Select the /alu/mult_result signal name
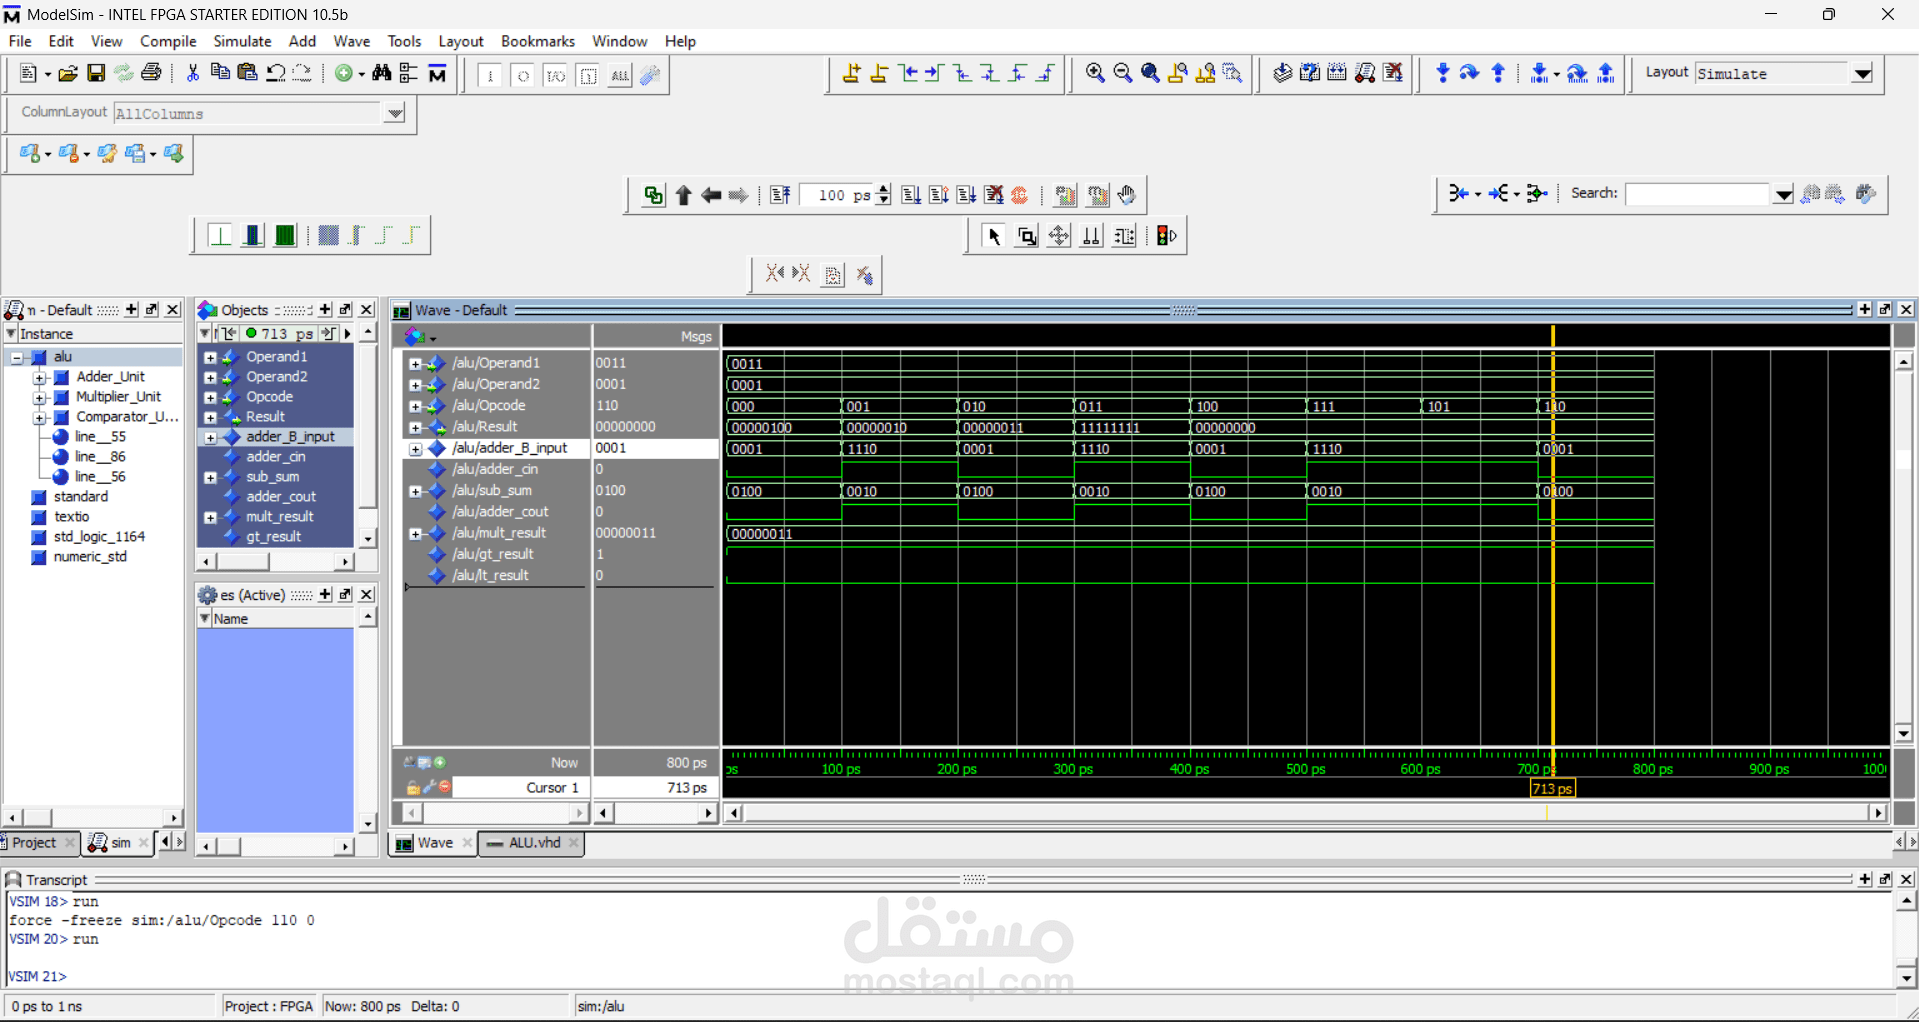The width and height of the screenshot is (1919, 1022). coord(499,533)
